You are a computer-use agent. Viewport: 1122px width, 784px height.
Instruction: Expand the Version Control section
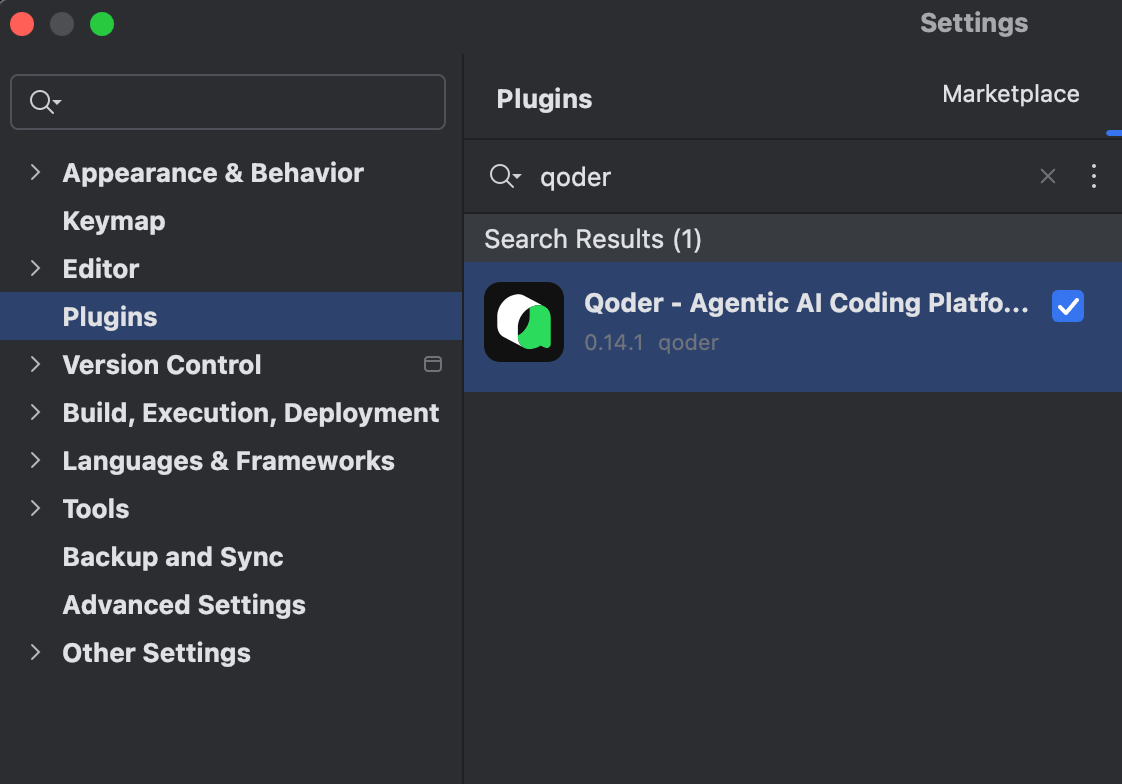tap(36, 365)
